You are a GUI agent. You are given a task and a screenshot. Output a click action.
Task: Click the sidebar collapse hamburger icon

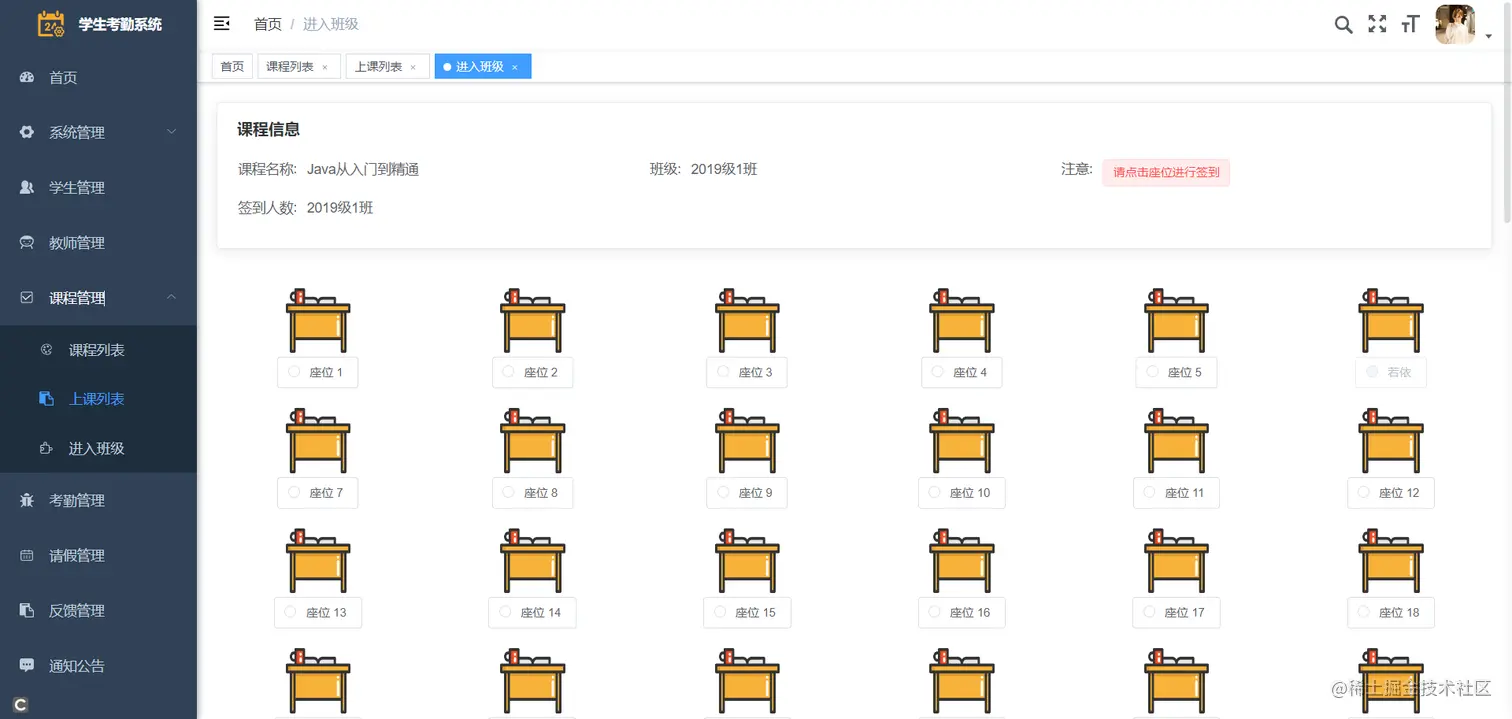click(221, 22)
